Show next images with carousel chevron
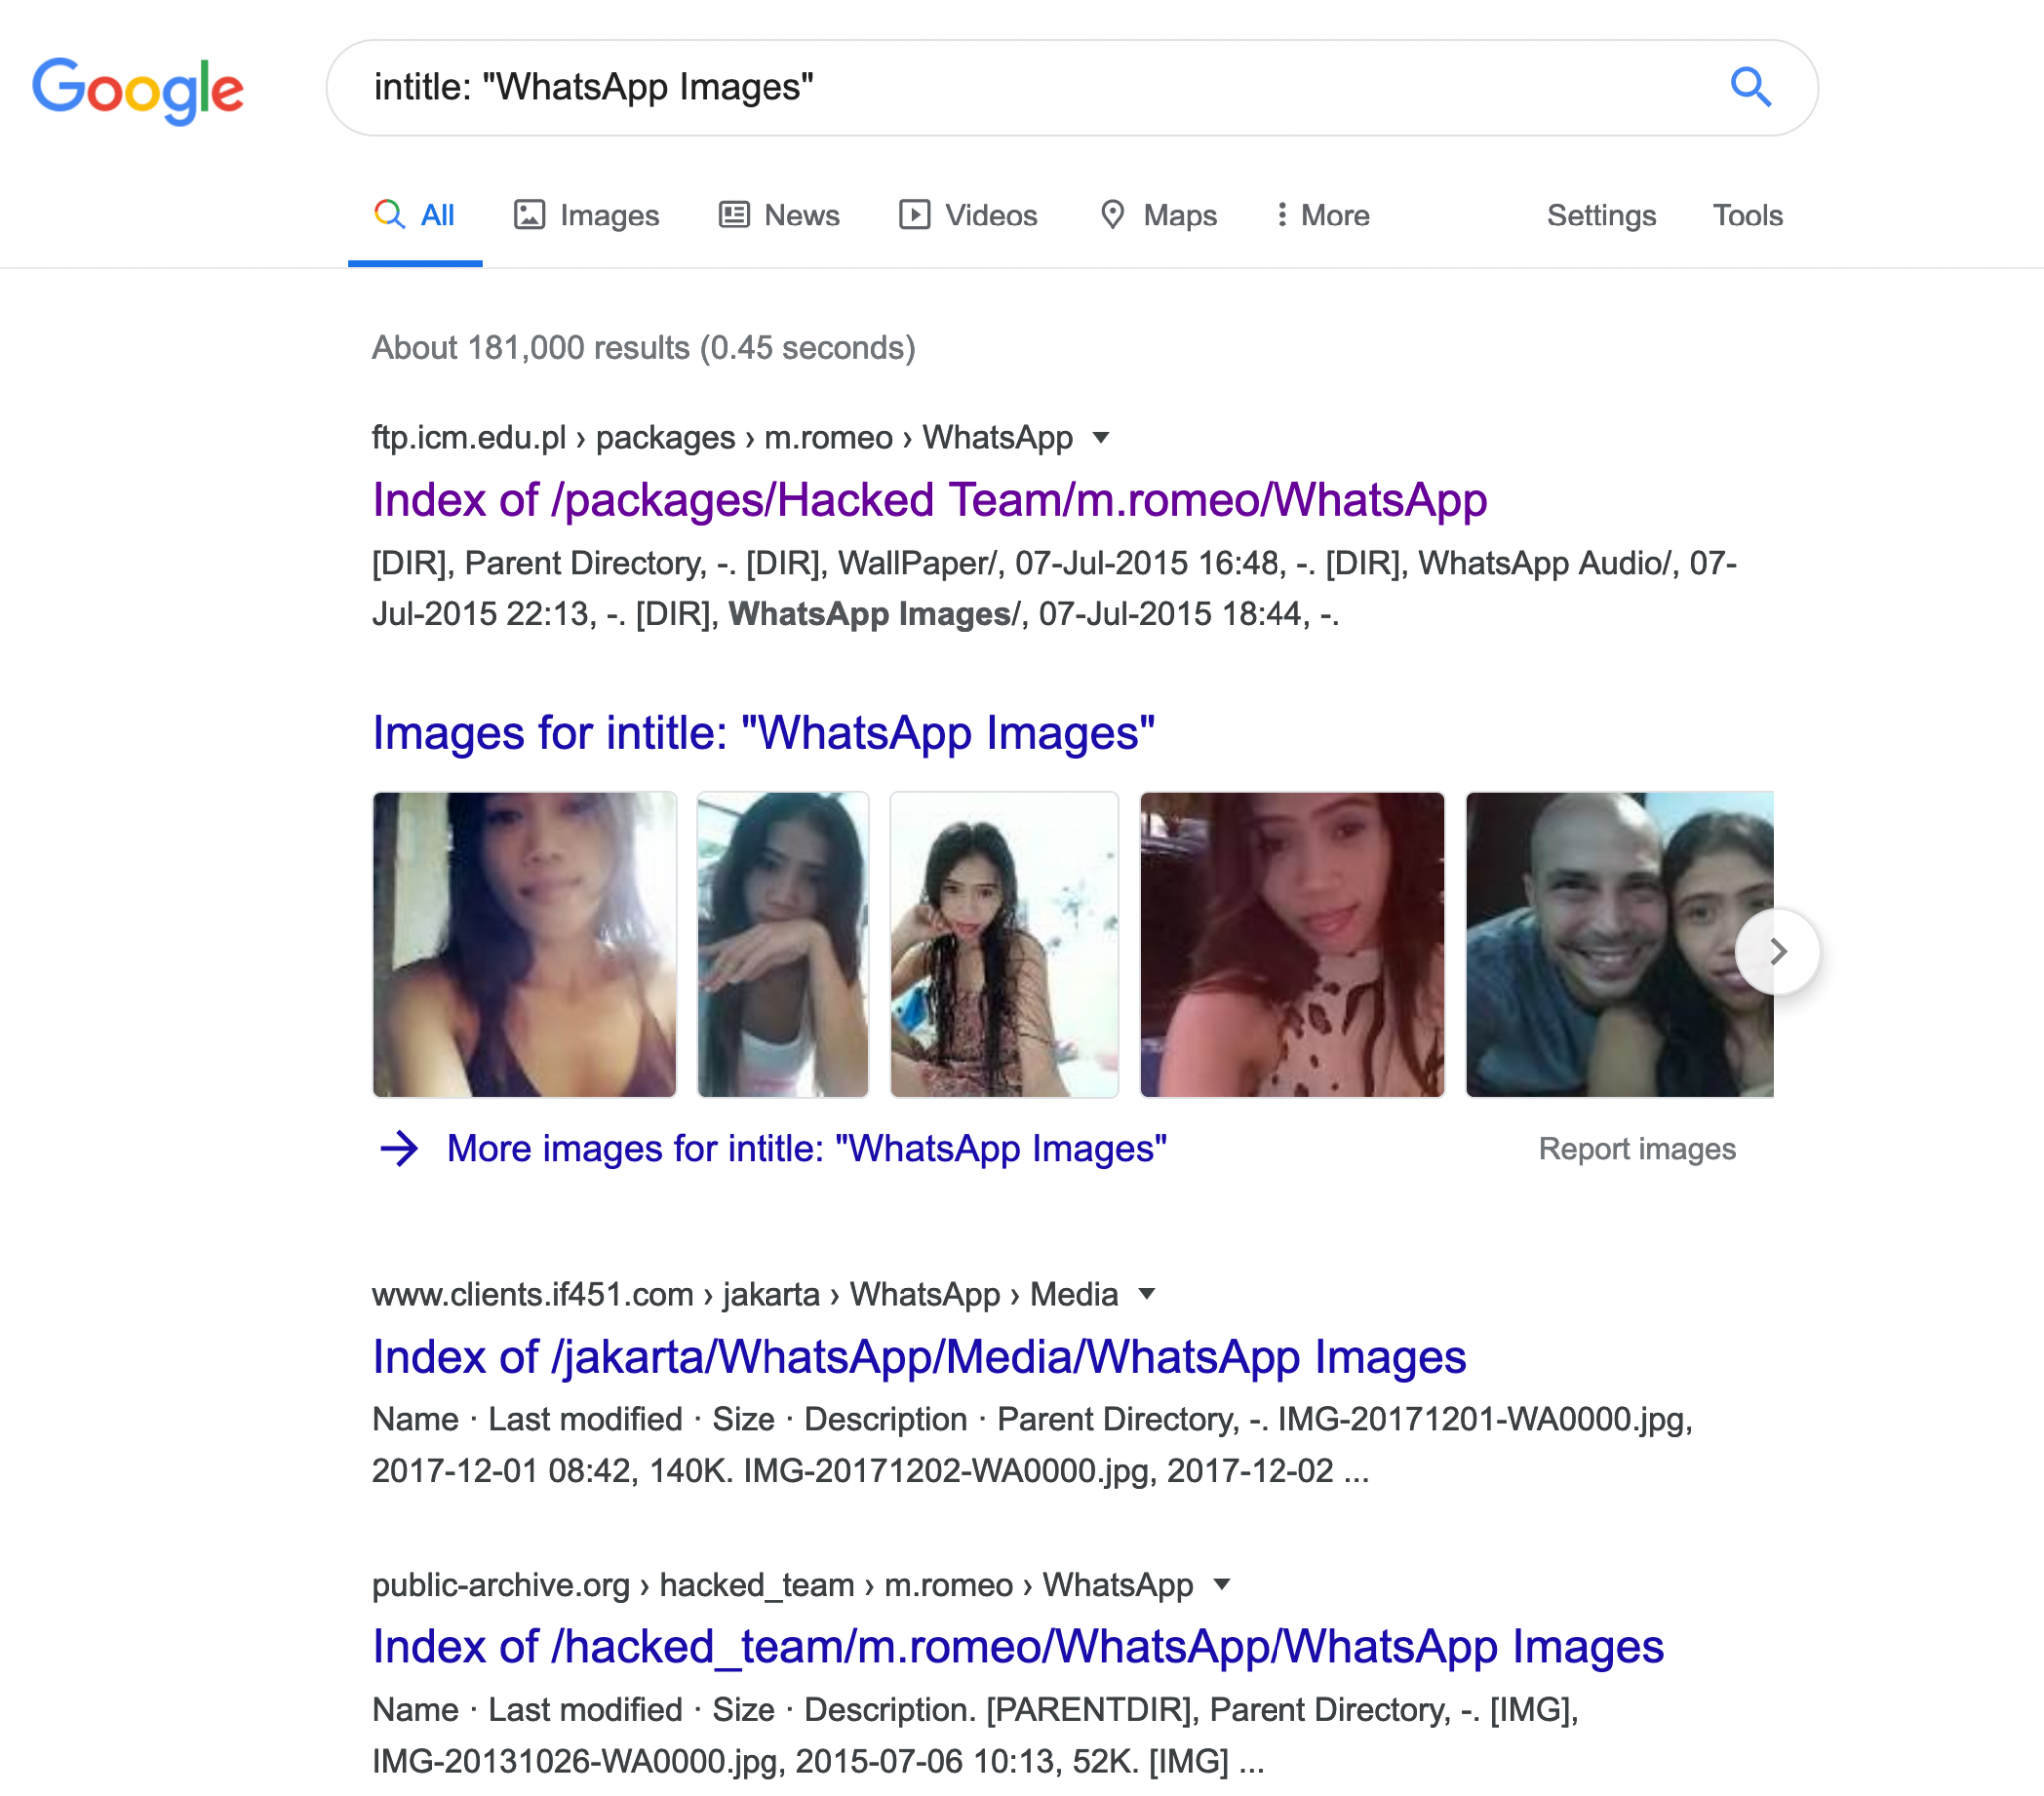Viewport: 2044px width, 1796px height. pos(1777,951)
